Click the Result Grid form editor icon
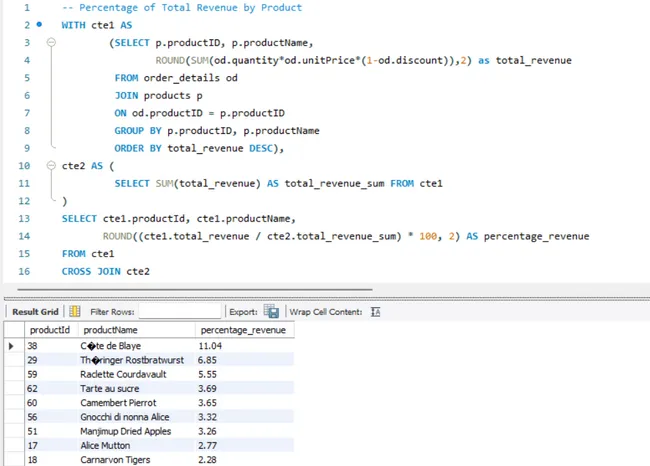This screenshot has width=650, height=466. click(75, 311)
